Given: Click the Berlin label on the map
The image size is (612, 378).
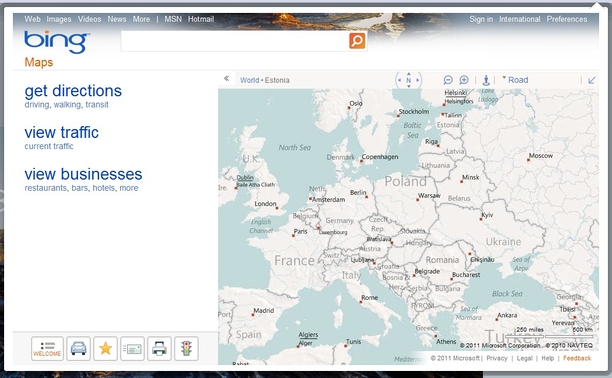Looking at the screenshot, I should (x=358, y=192).
